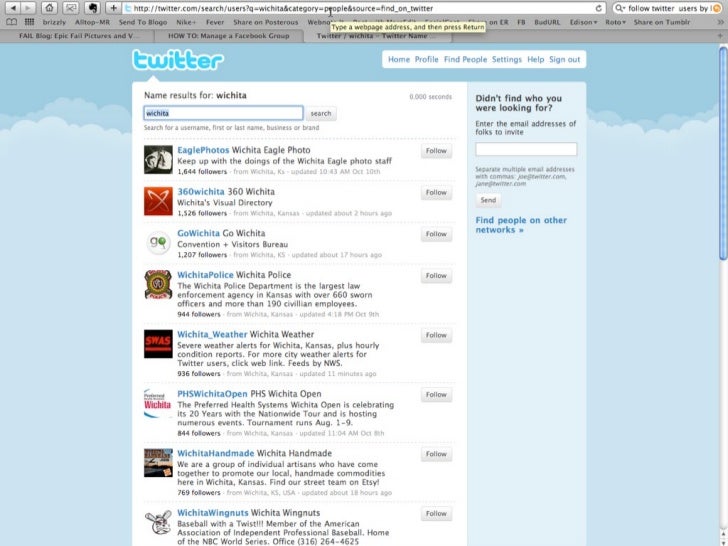
Task: Follow WichitaPolice
Action: [436, 276]
